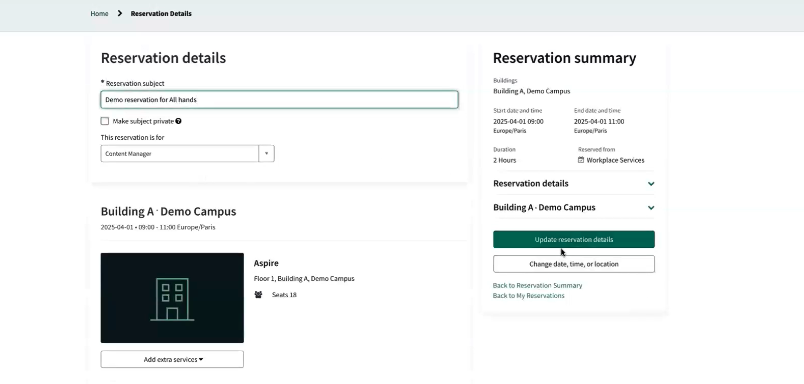Click the help icon beside Make subject private

pos(178,122)
